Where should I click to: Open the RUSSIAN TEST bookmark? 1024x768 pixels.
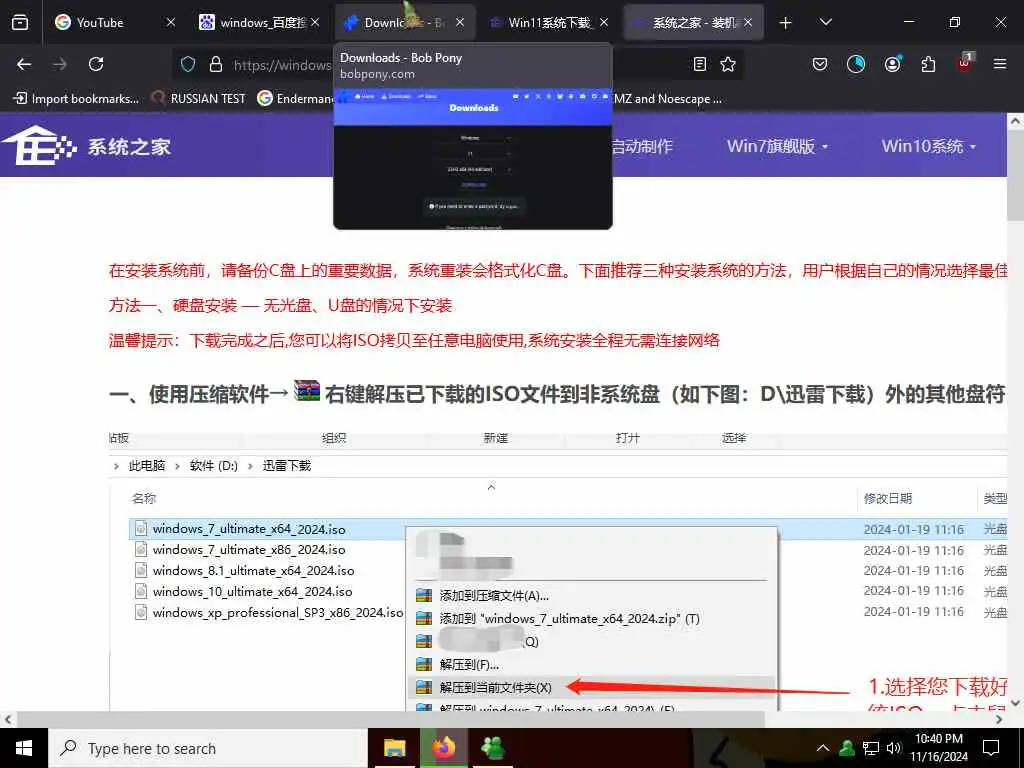[x=198, y=99]
